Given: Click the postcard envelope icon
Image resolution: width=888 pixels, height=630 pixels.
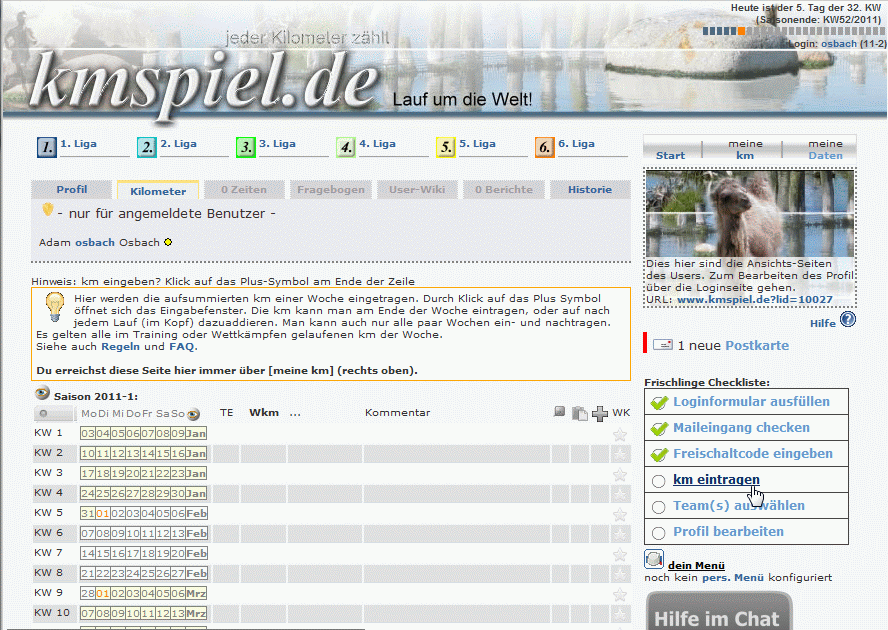Looking at the screenshot, I should tap(662, 345).
